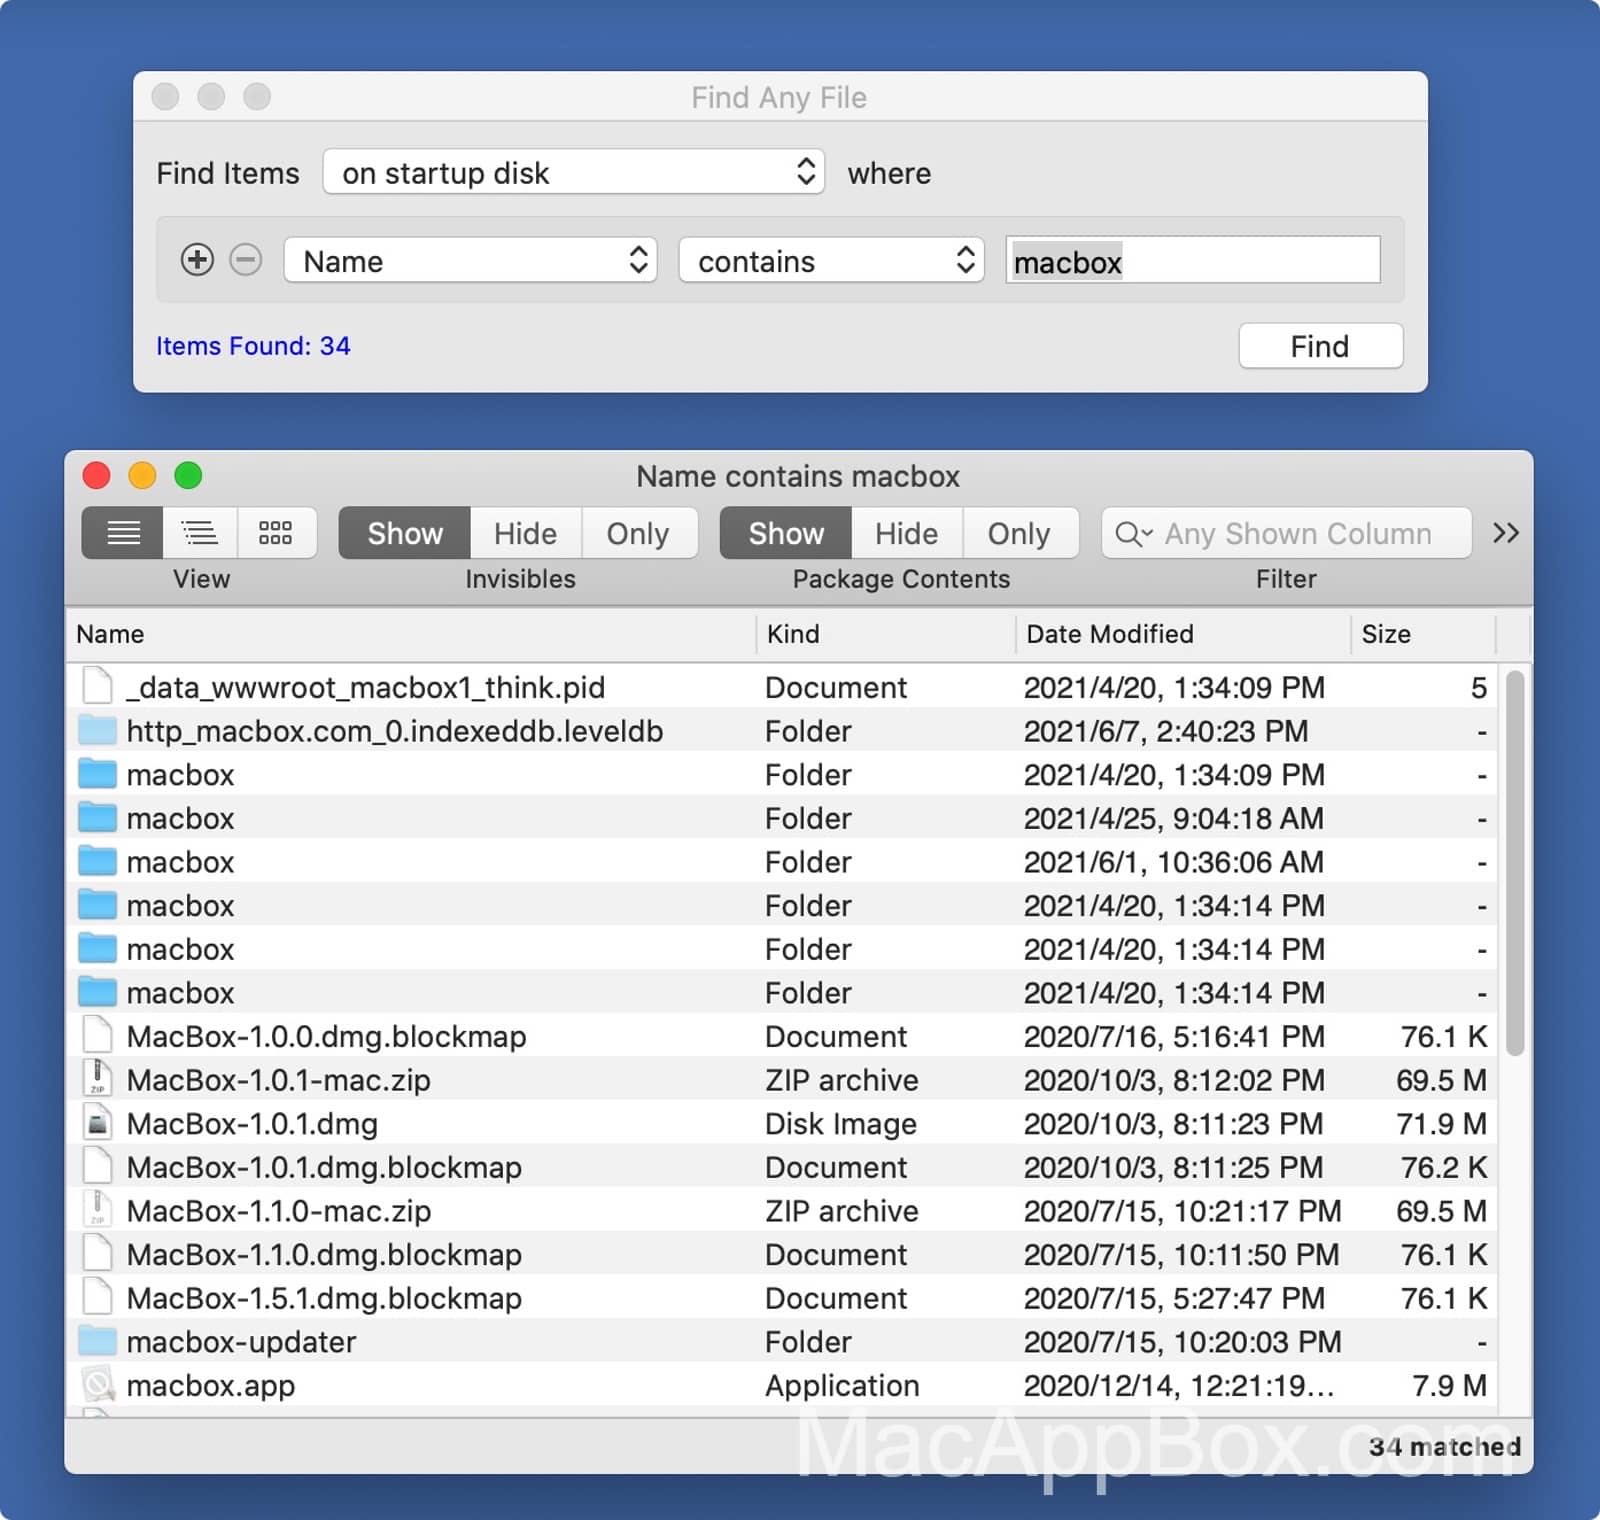The height and width of the screenshot is (1520, 1600).
Task: Click the results list vertical scrollbar
Action: point(1515,863)
